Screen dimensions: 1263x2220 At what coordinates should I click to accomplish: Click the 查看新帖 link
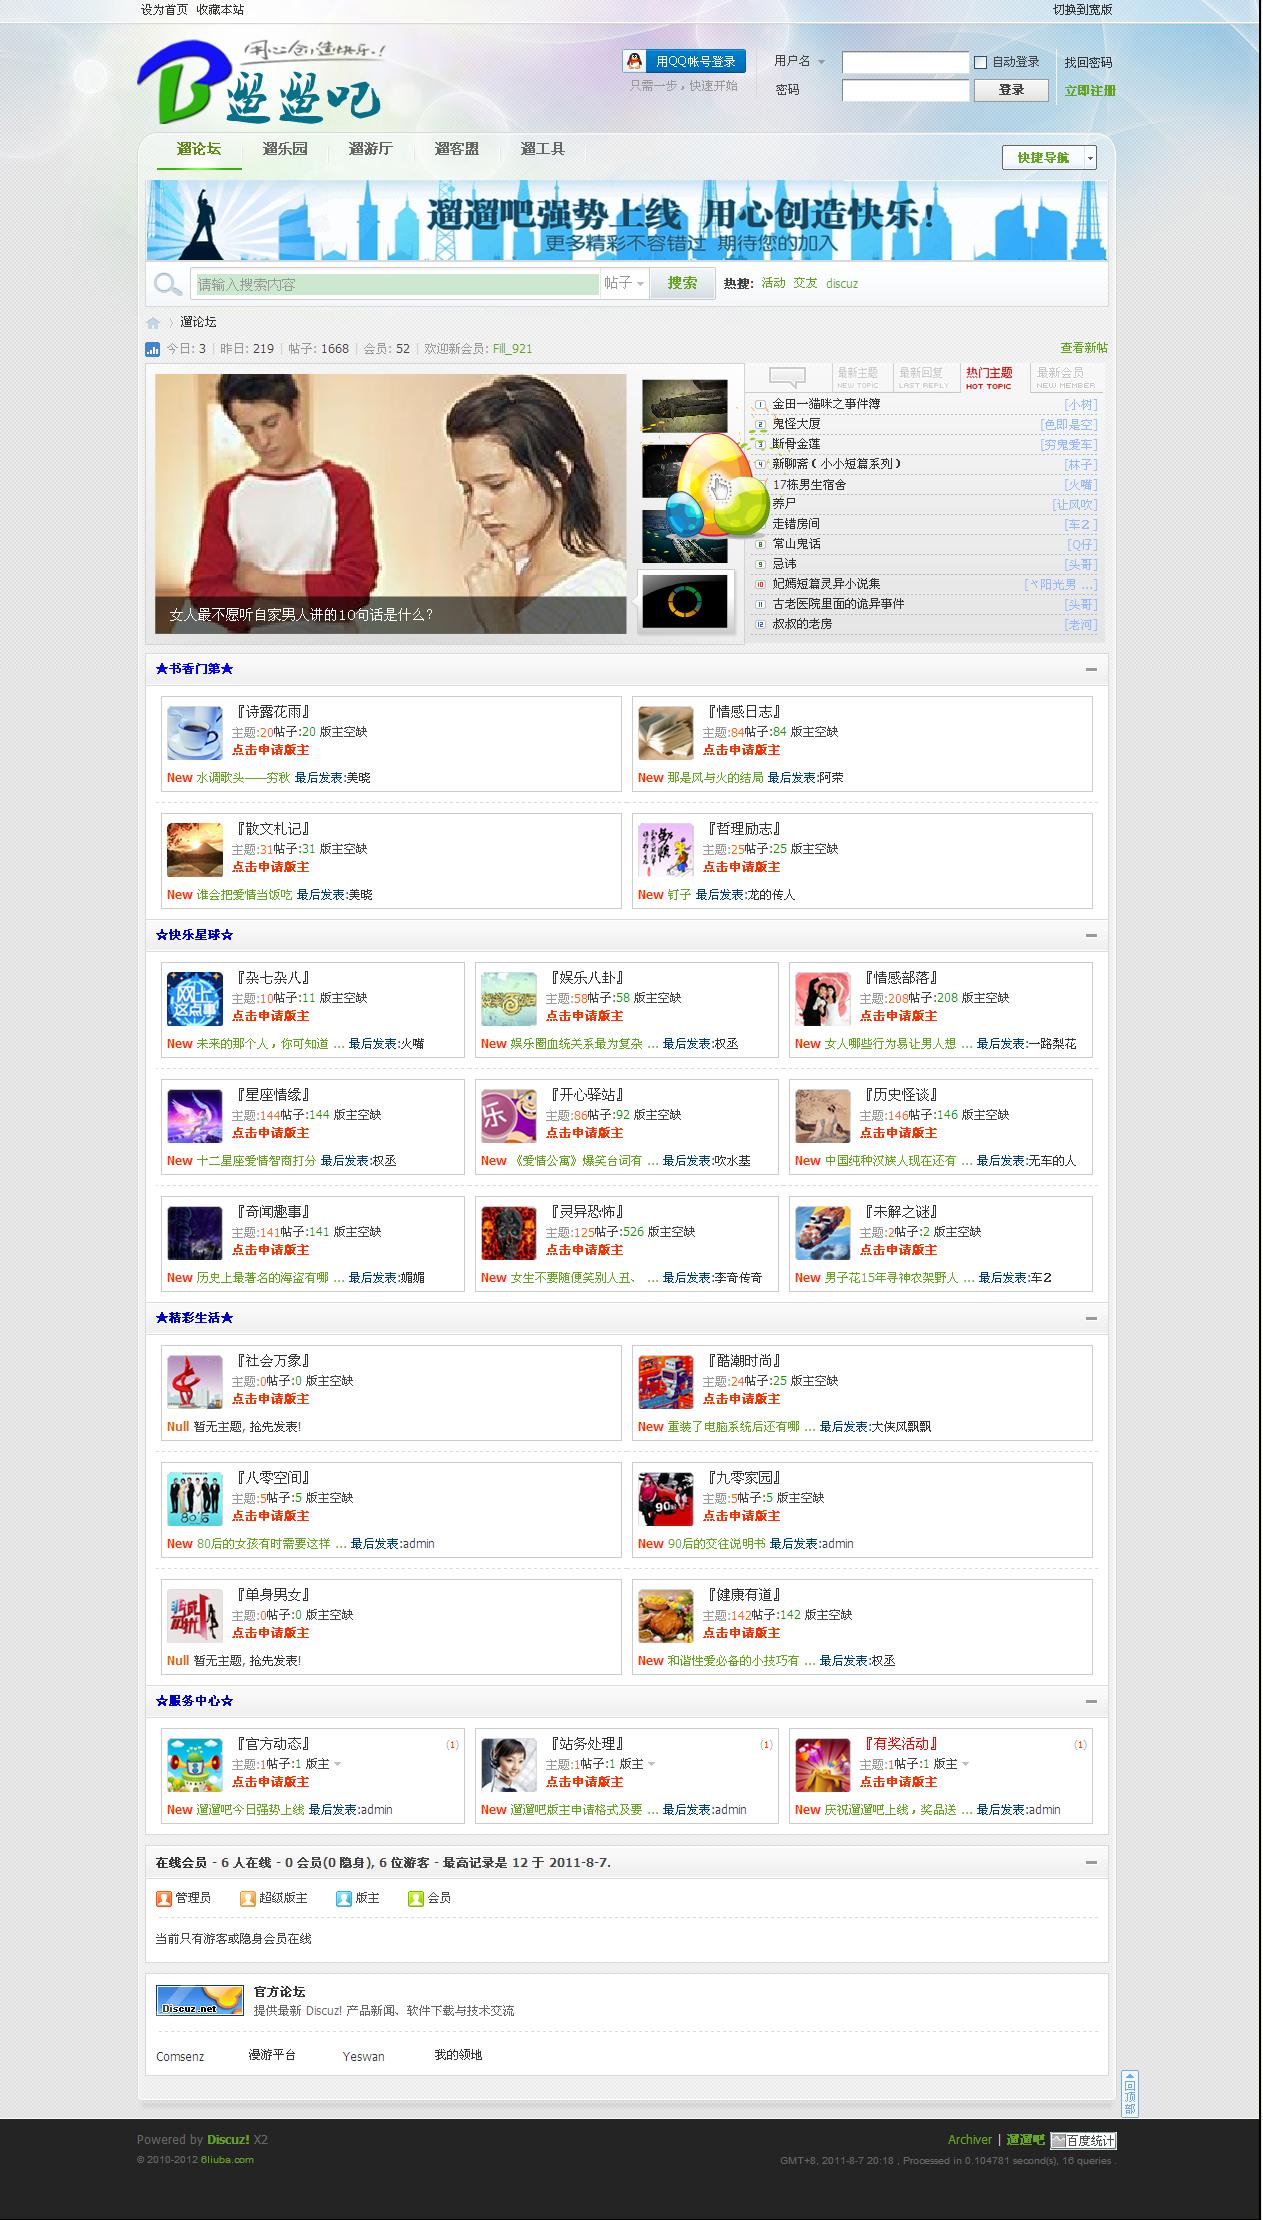pyautogui.click(x=1084, y=348)
